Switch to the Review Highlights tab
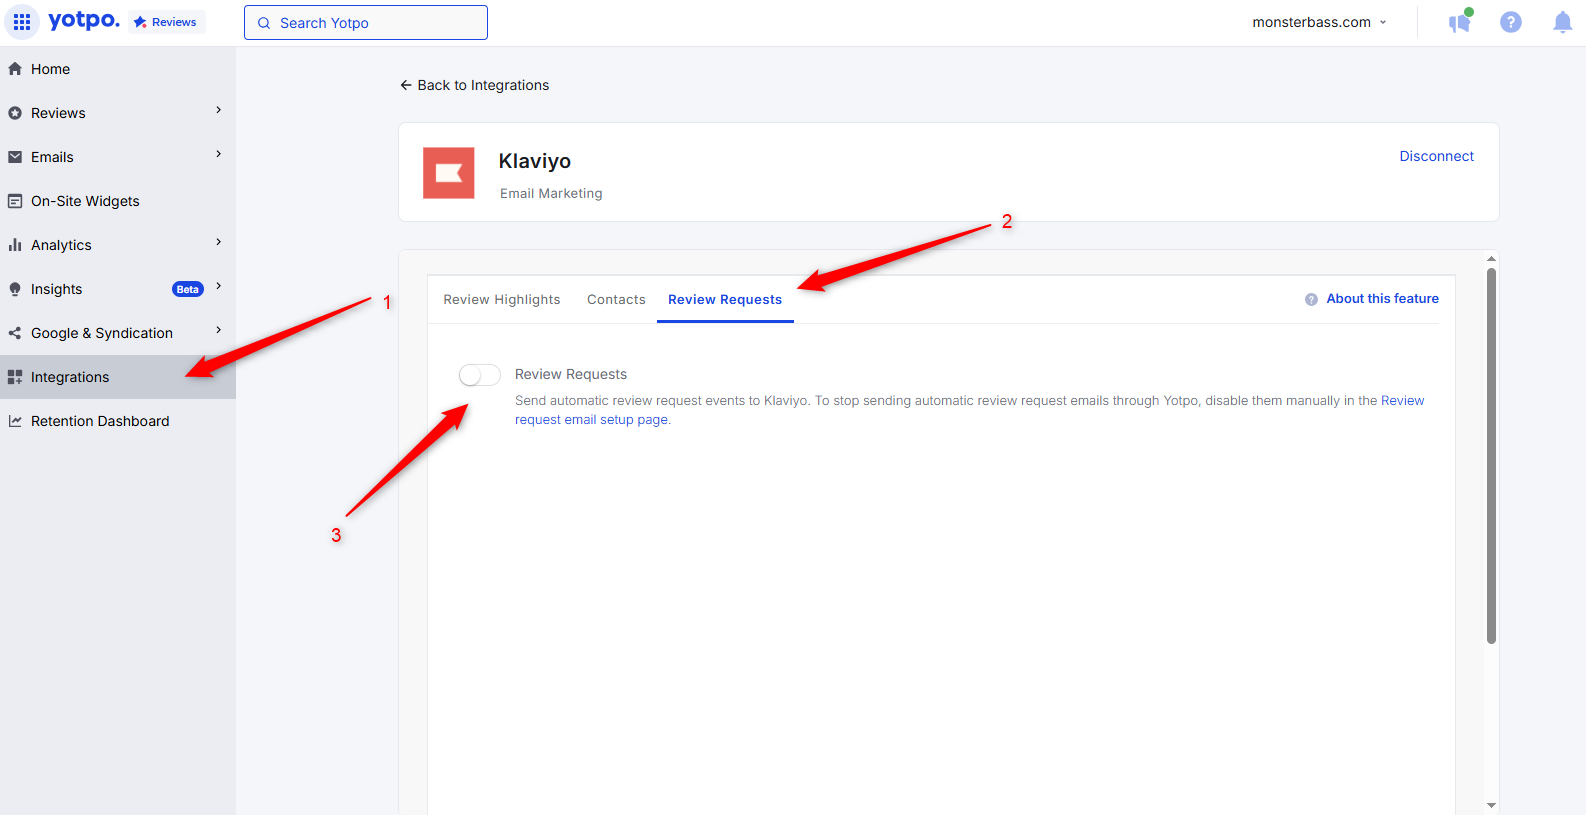Screen dimensions: 1586x815 (502, 299)
